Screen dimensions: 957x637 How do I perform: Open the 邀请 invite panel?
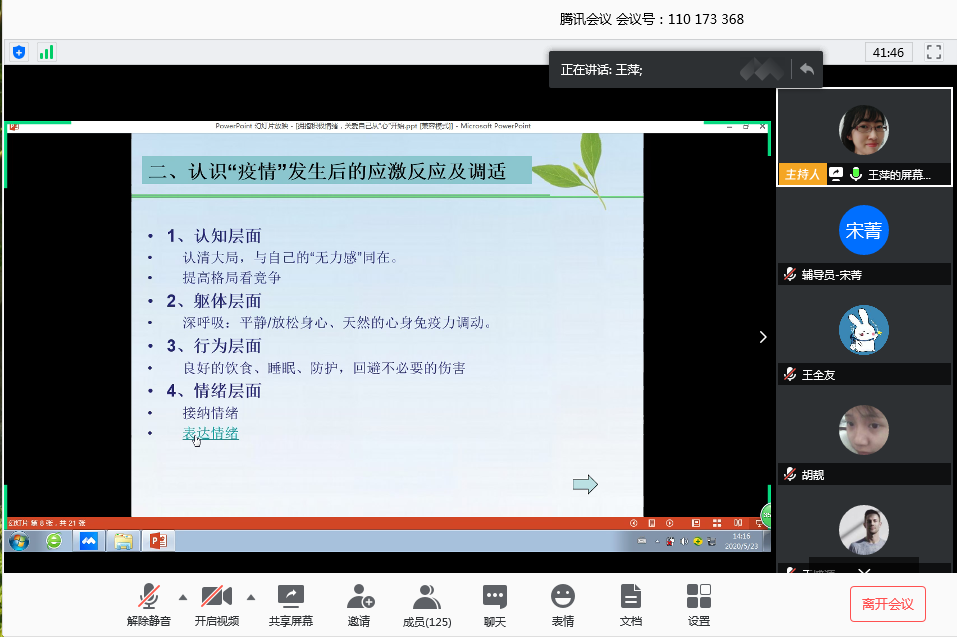click(359, 598)
